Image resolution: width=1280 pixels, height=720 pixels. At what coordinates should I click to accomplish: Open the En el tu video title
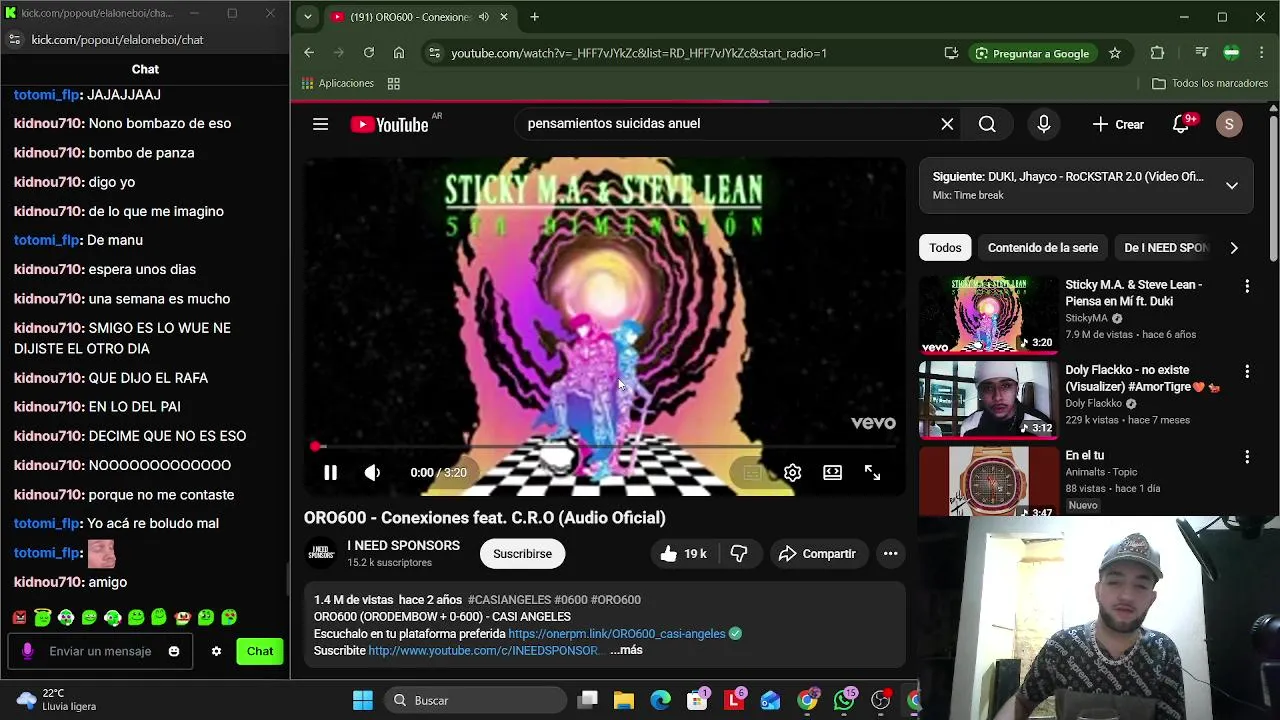(x=1084, y=456)
